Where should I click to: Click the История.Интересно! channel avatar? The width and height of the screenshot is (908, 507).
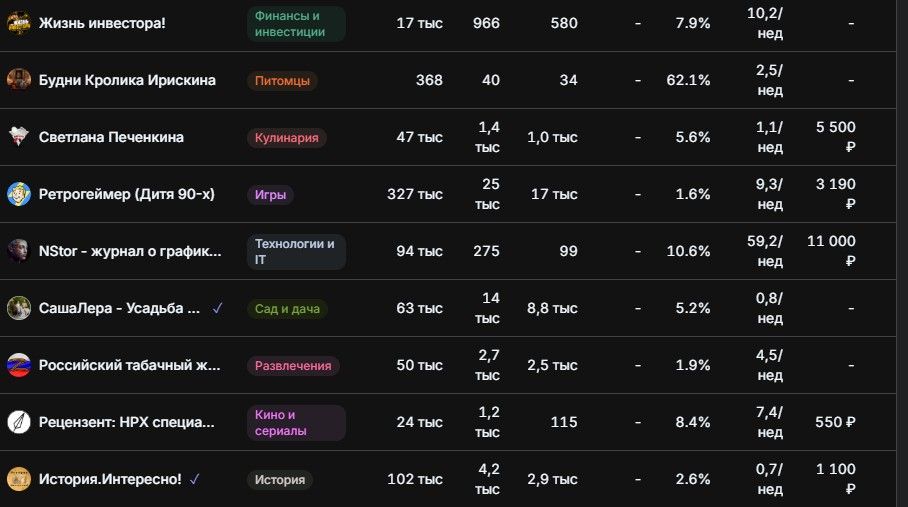(x=19, y=479)
